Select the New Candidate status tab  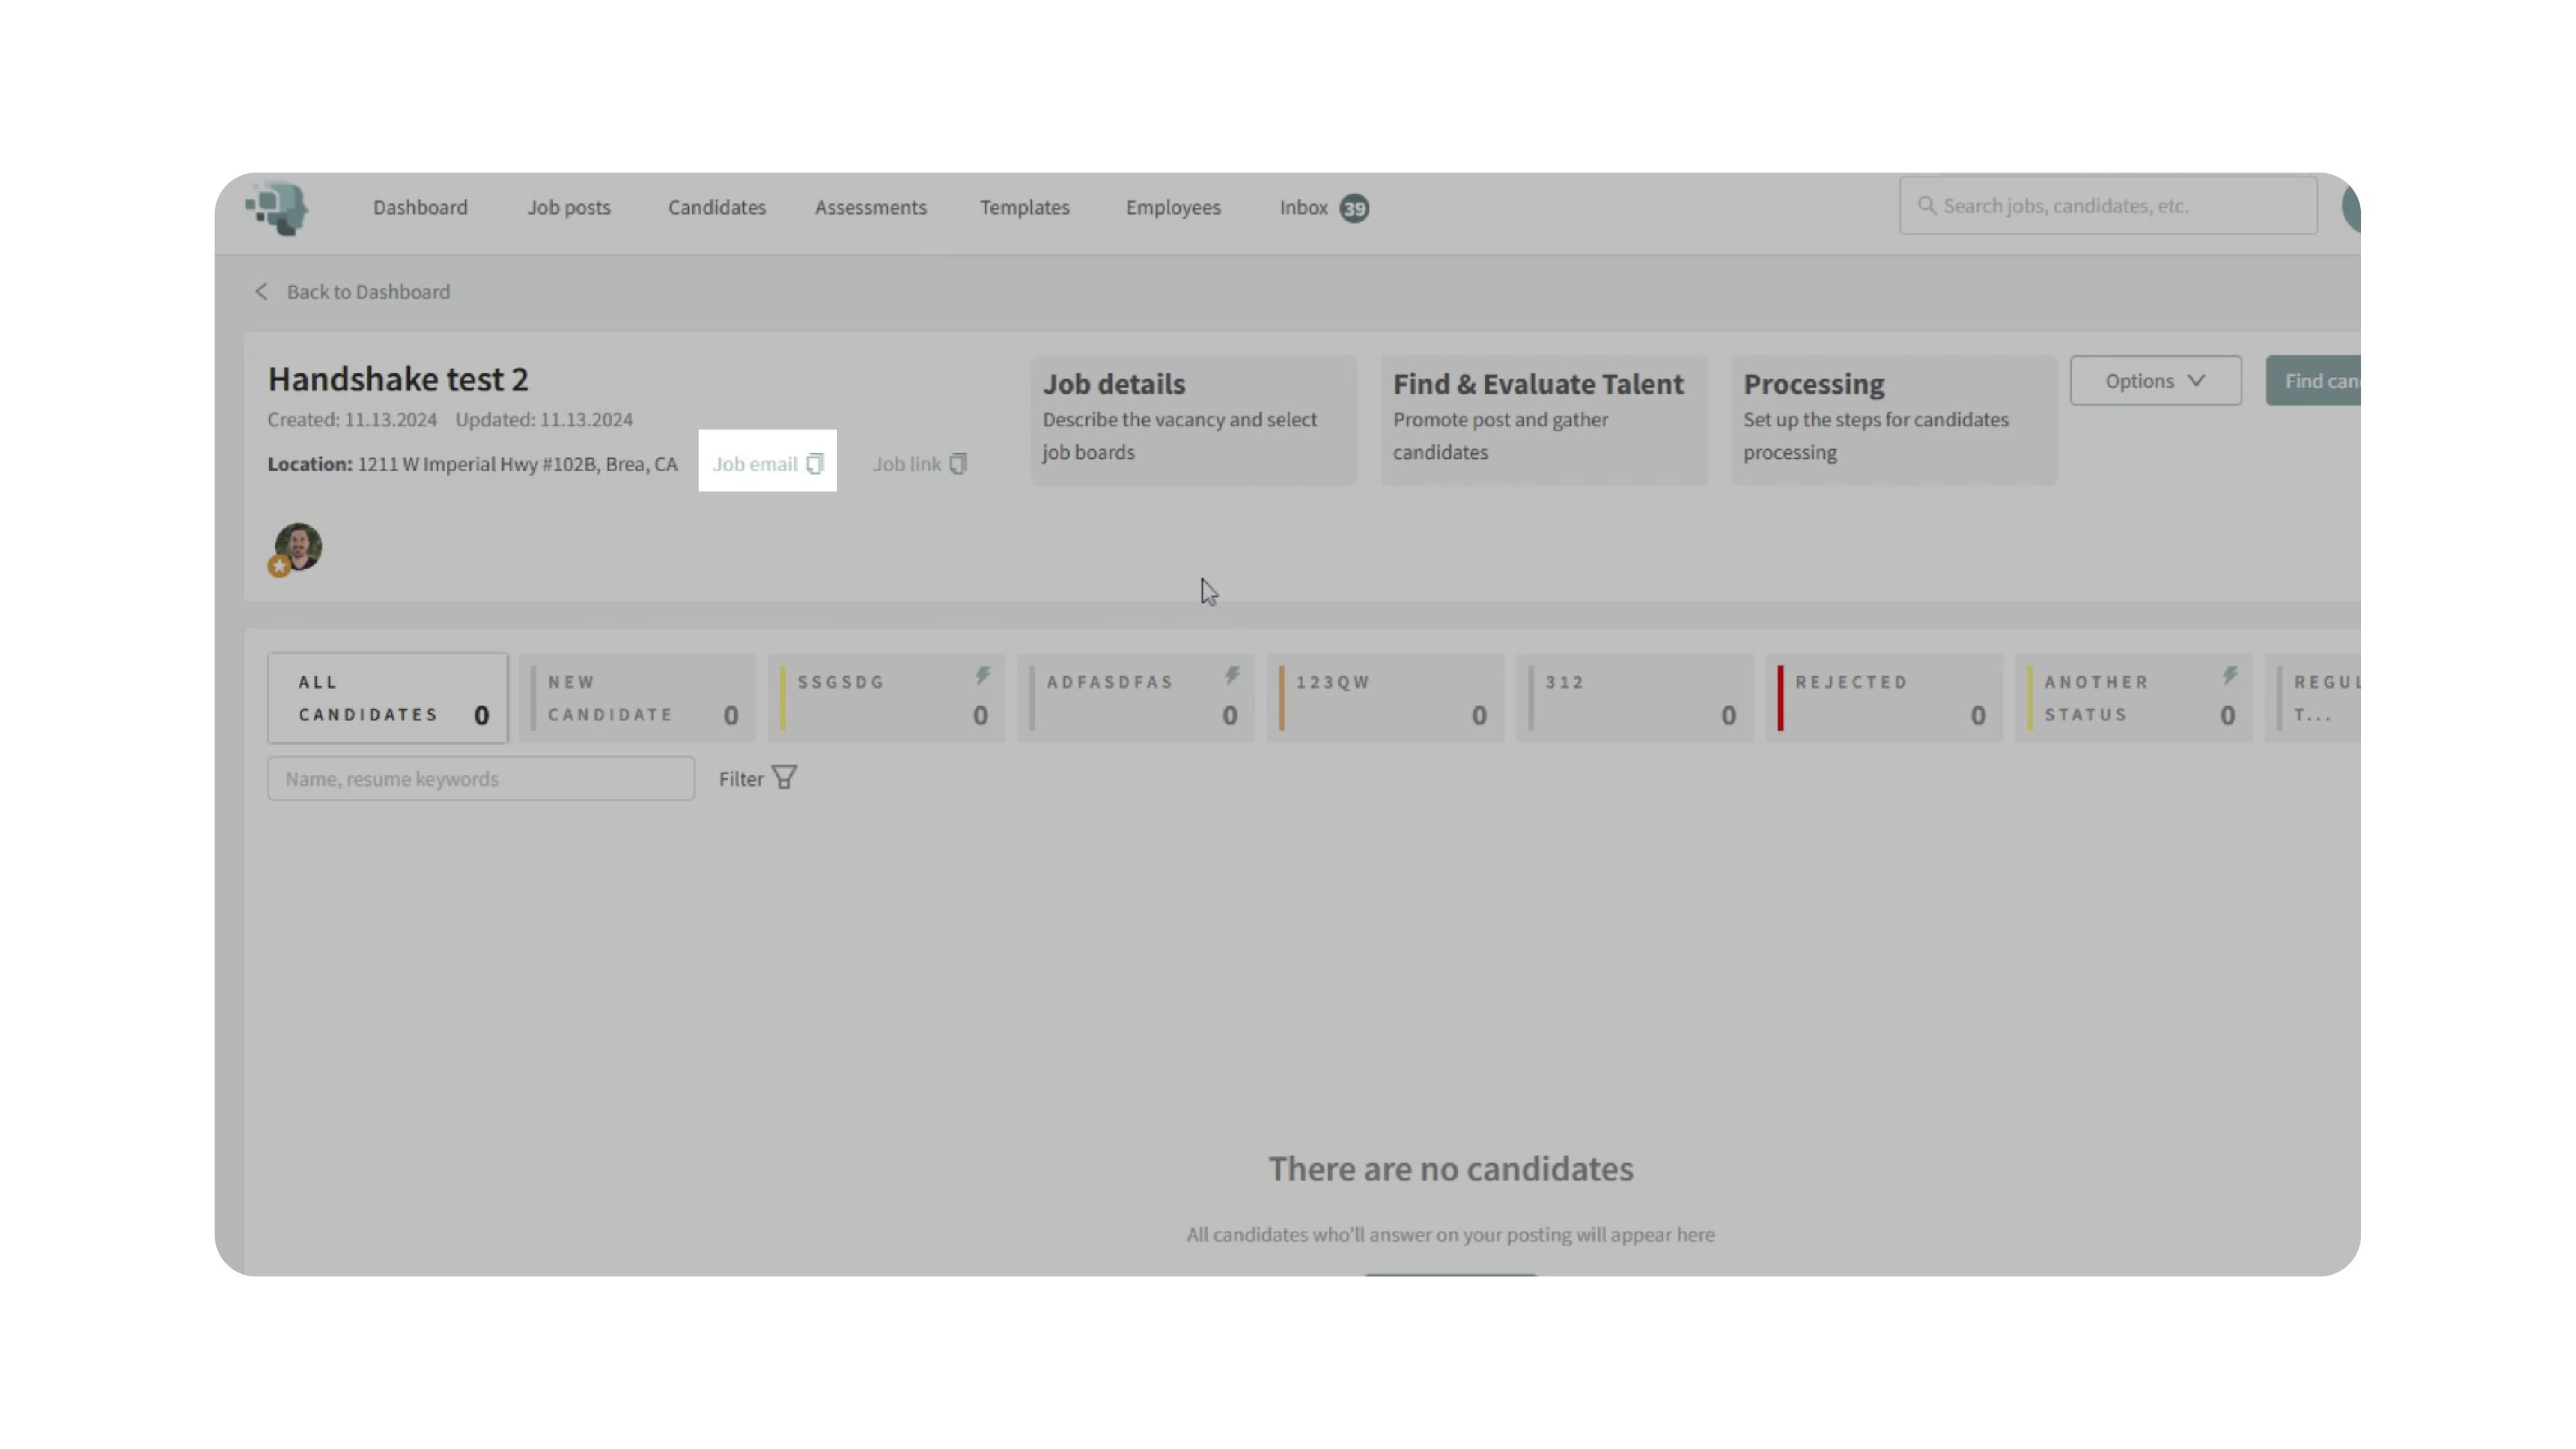pos(638,698)
